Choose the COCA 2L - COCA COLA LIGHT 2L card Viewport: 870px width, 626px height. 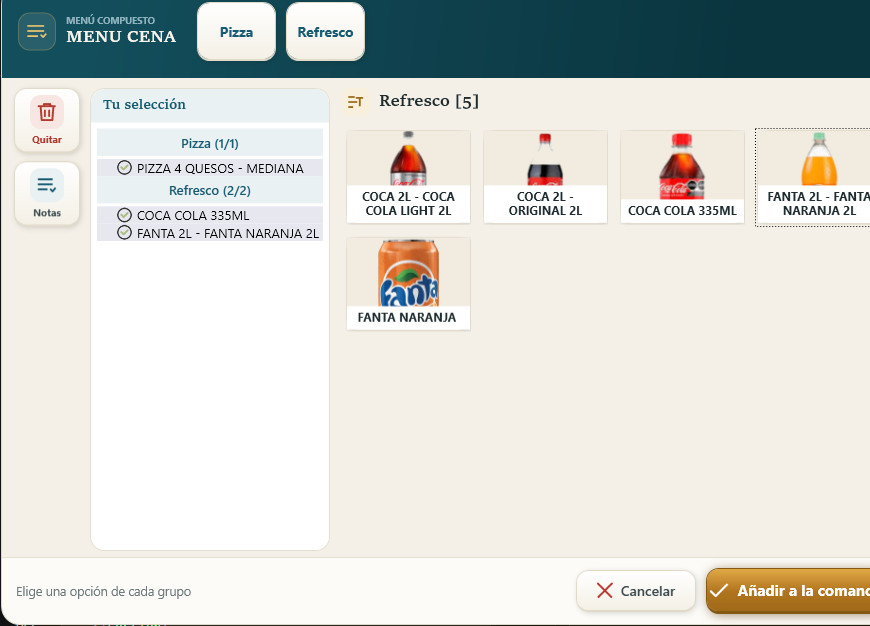[x=408, y=177]
